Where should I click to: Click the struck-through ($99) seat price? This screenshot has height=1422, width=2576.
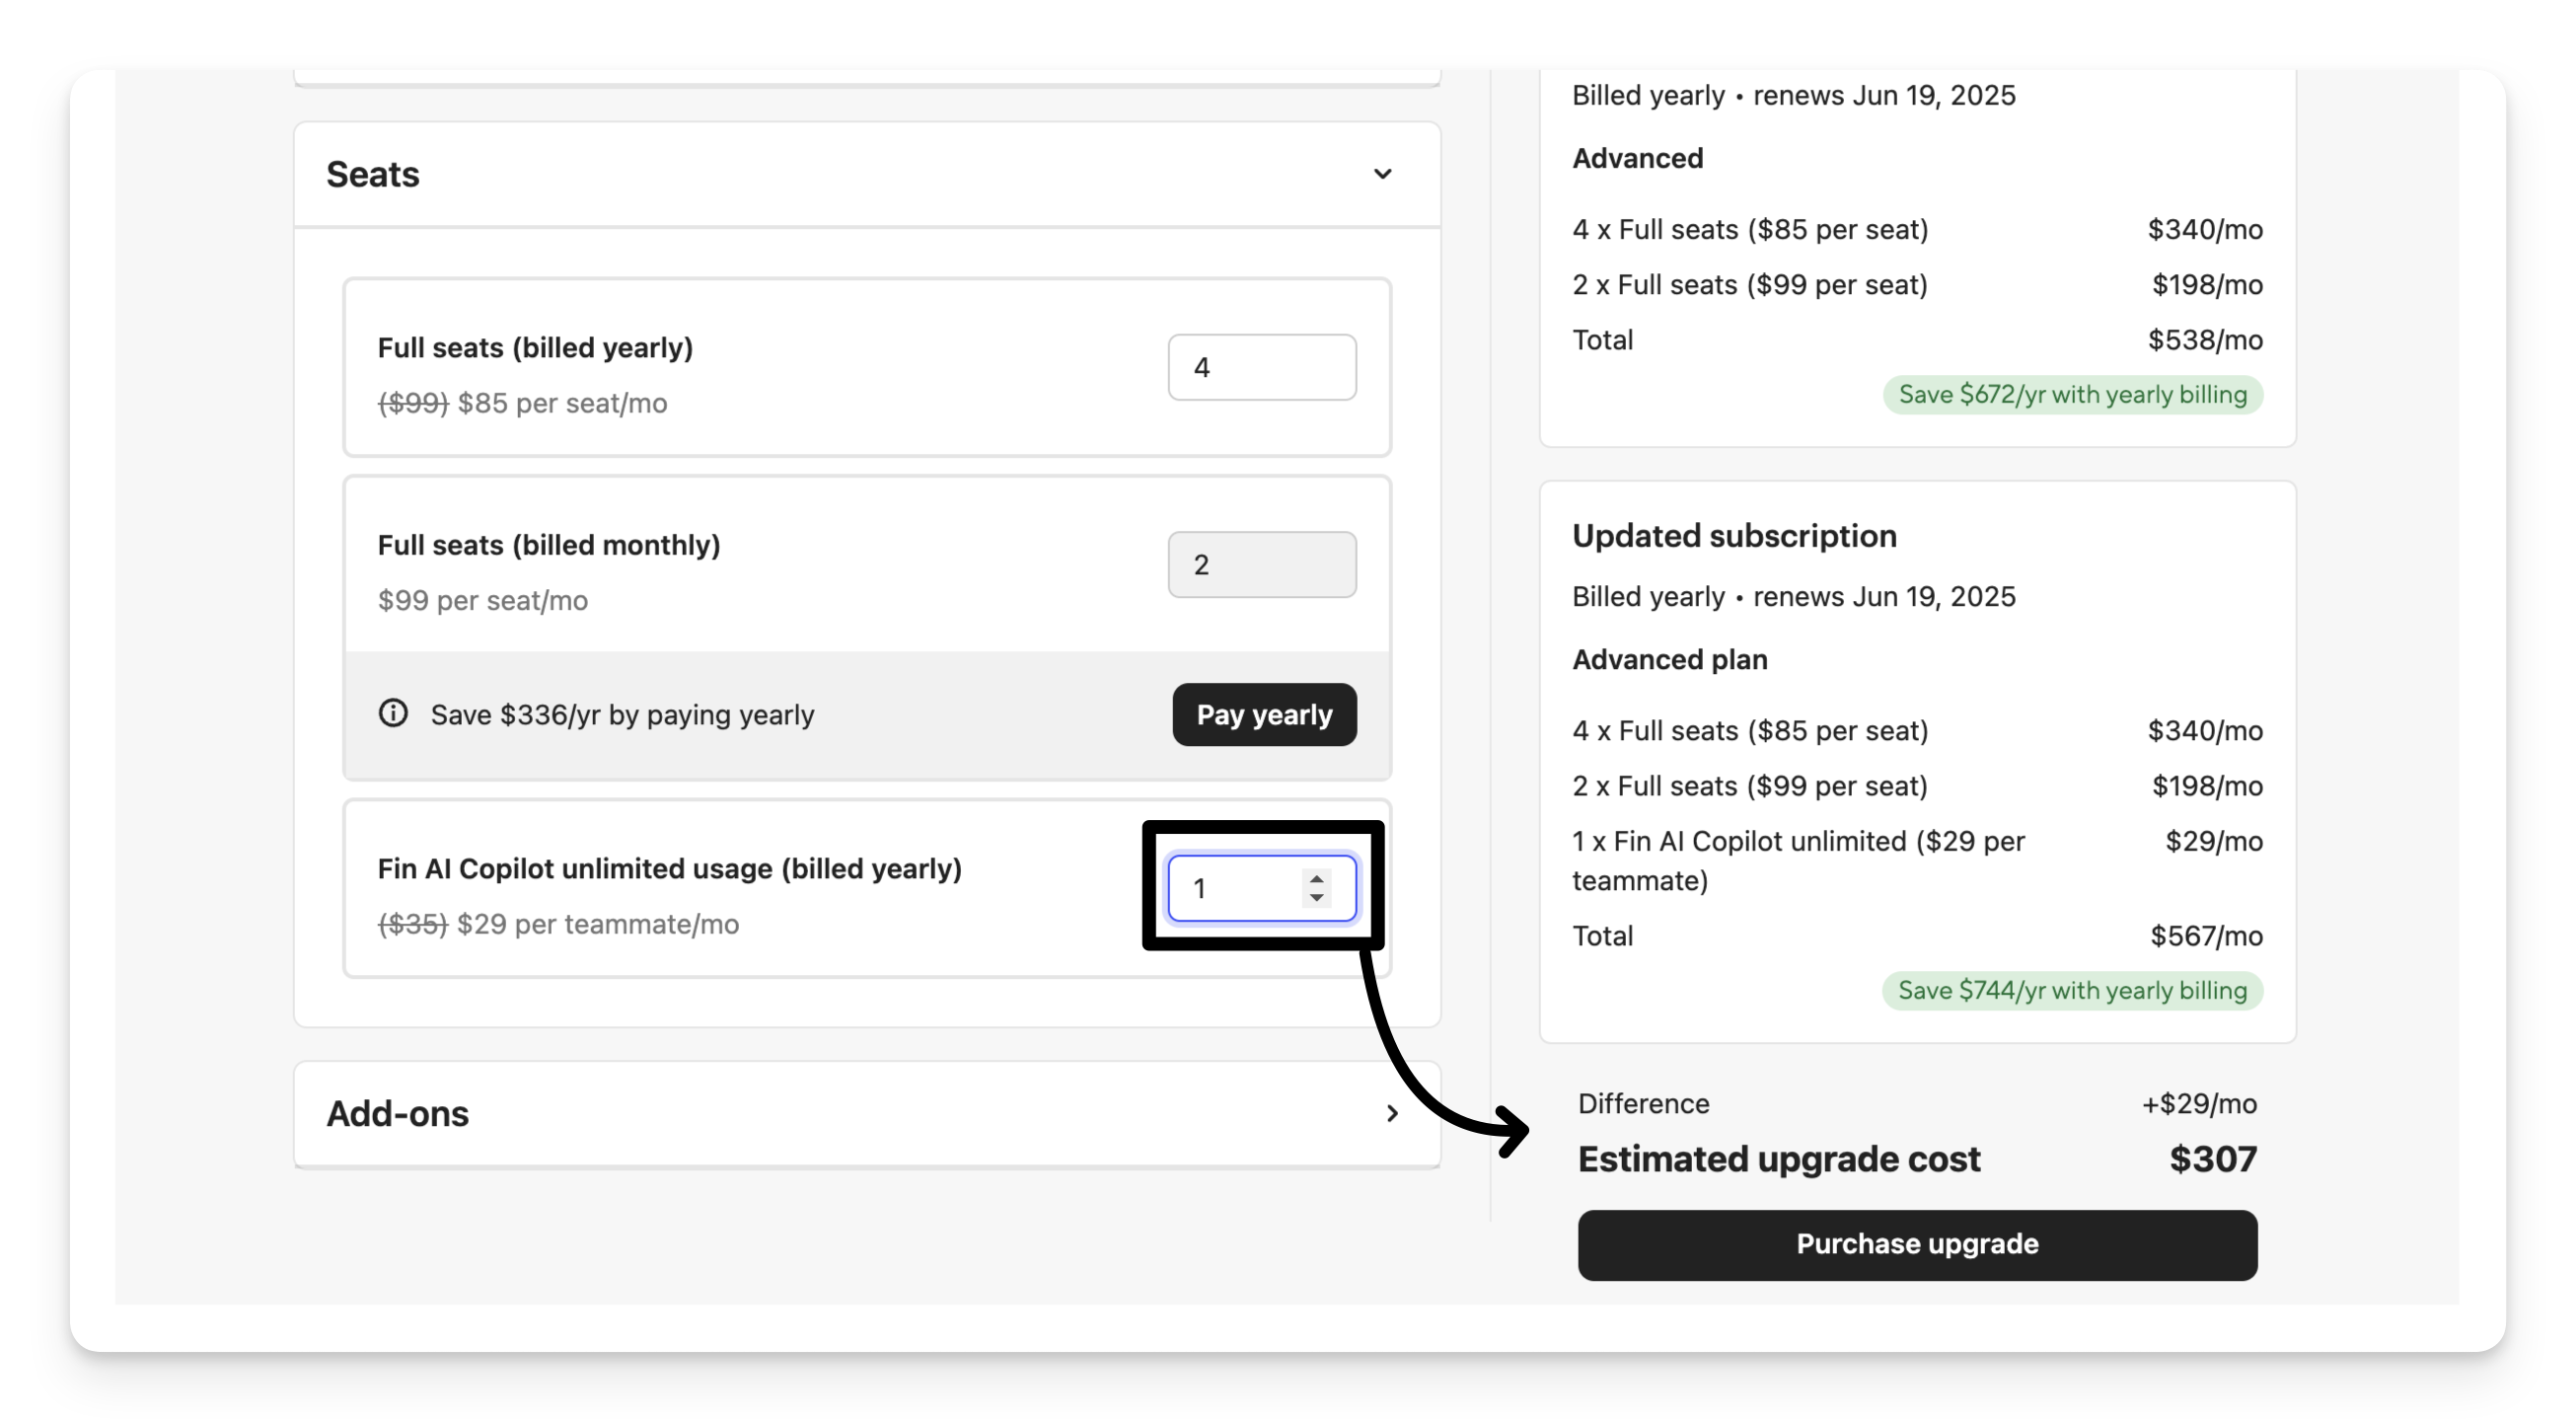point(412,404)
